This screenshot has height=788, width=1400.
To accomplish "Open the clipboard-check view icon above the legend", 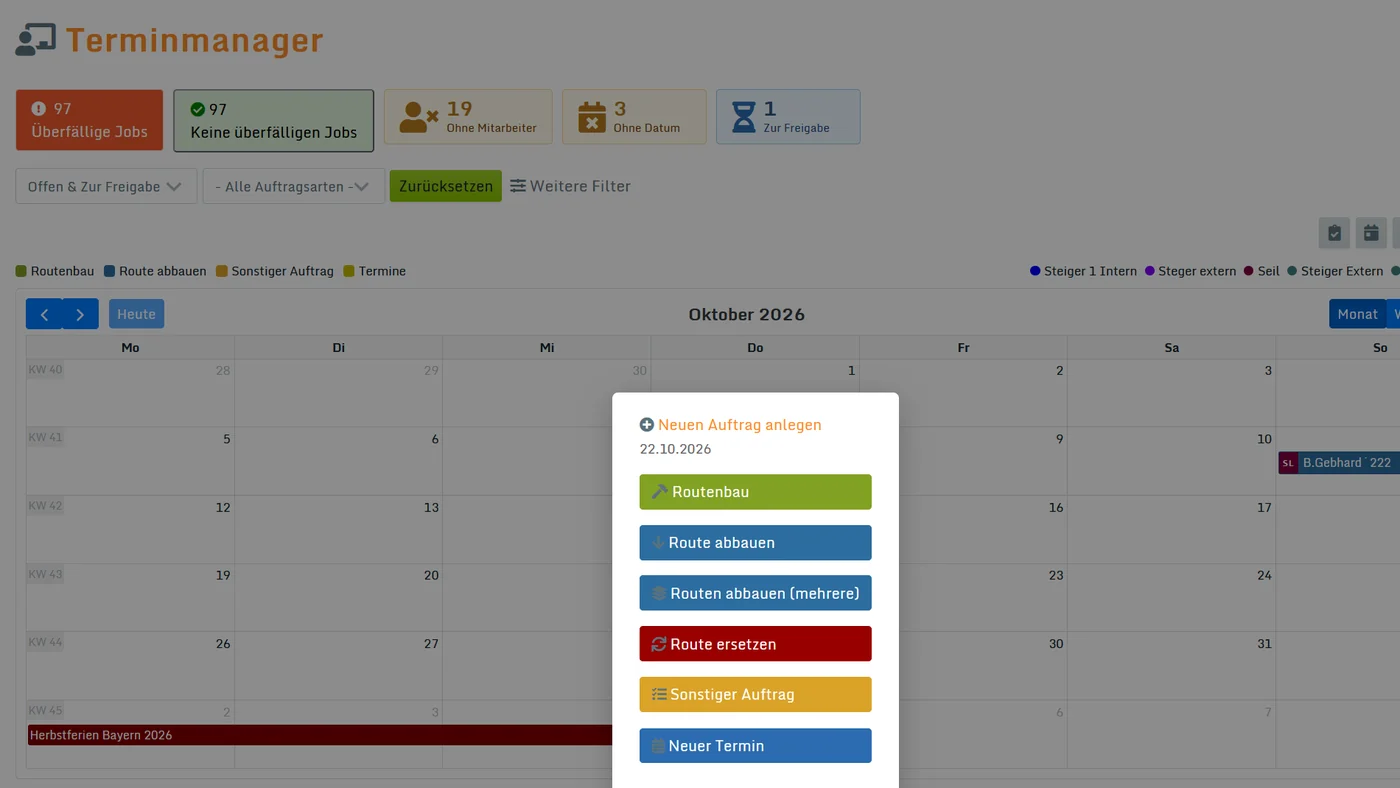I will click(1334, 233).
